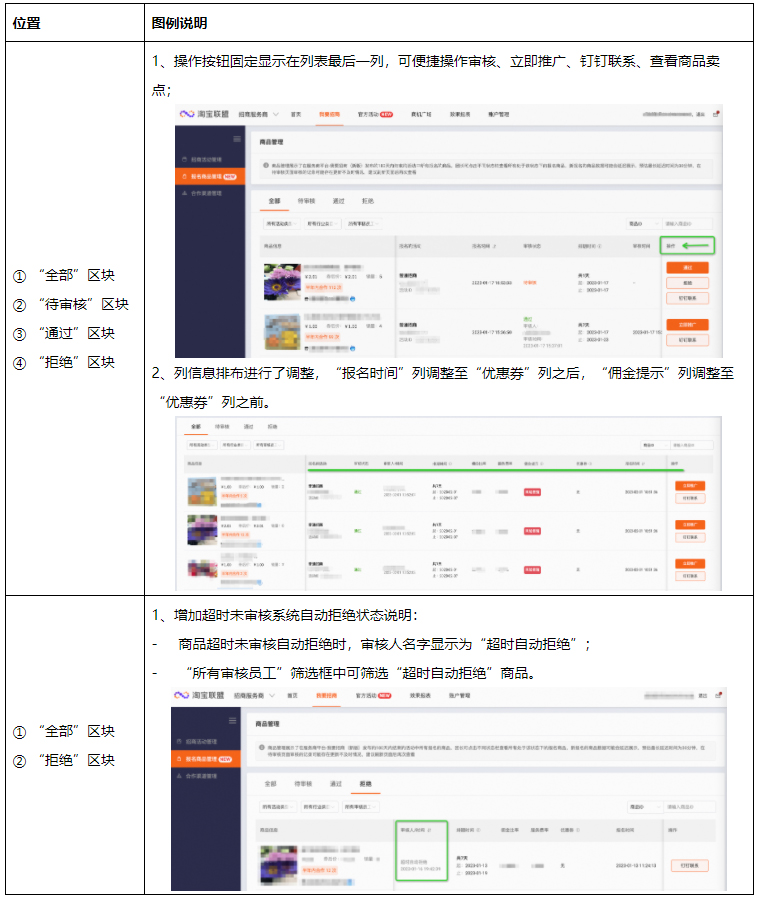757x899 pixels.
Task: Click the sidebar hamburger icon in bottom screenshot
Action: tap(233, 720)
